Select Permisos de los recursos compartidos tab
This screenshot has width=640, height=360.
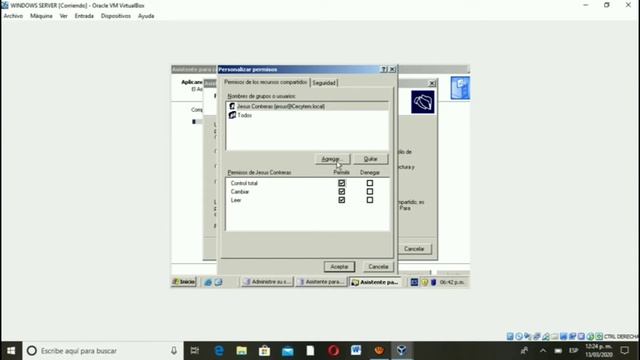point(265,82)
